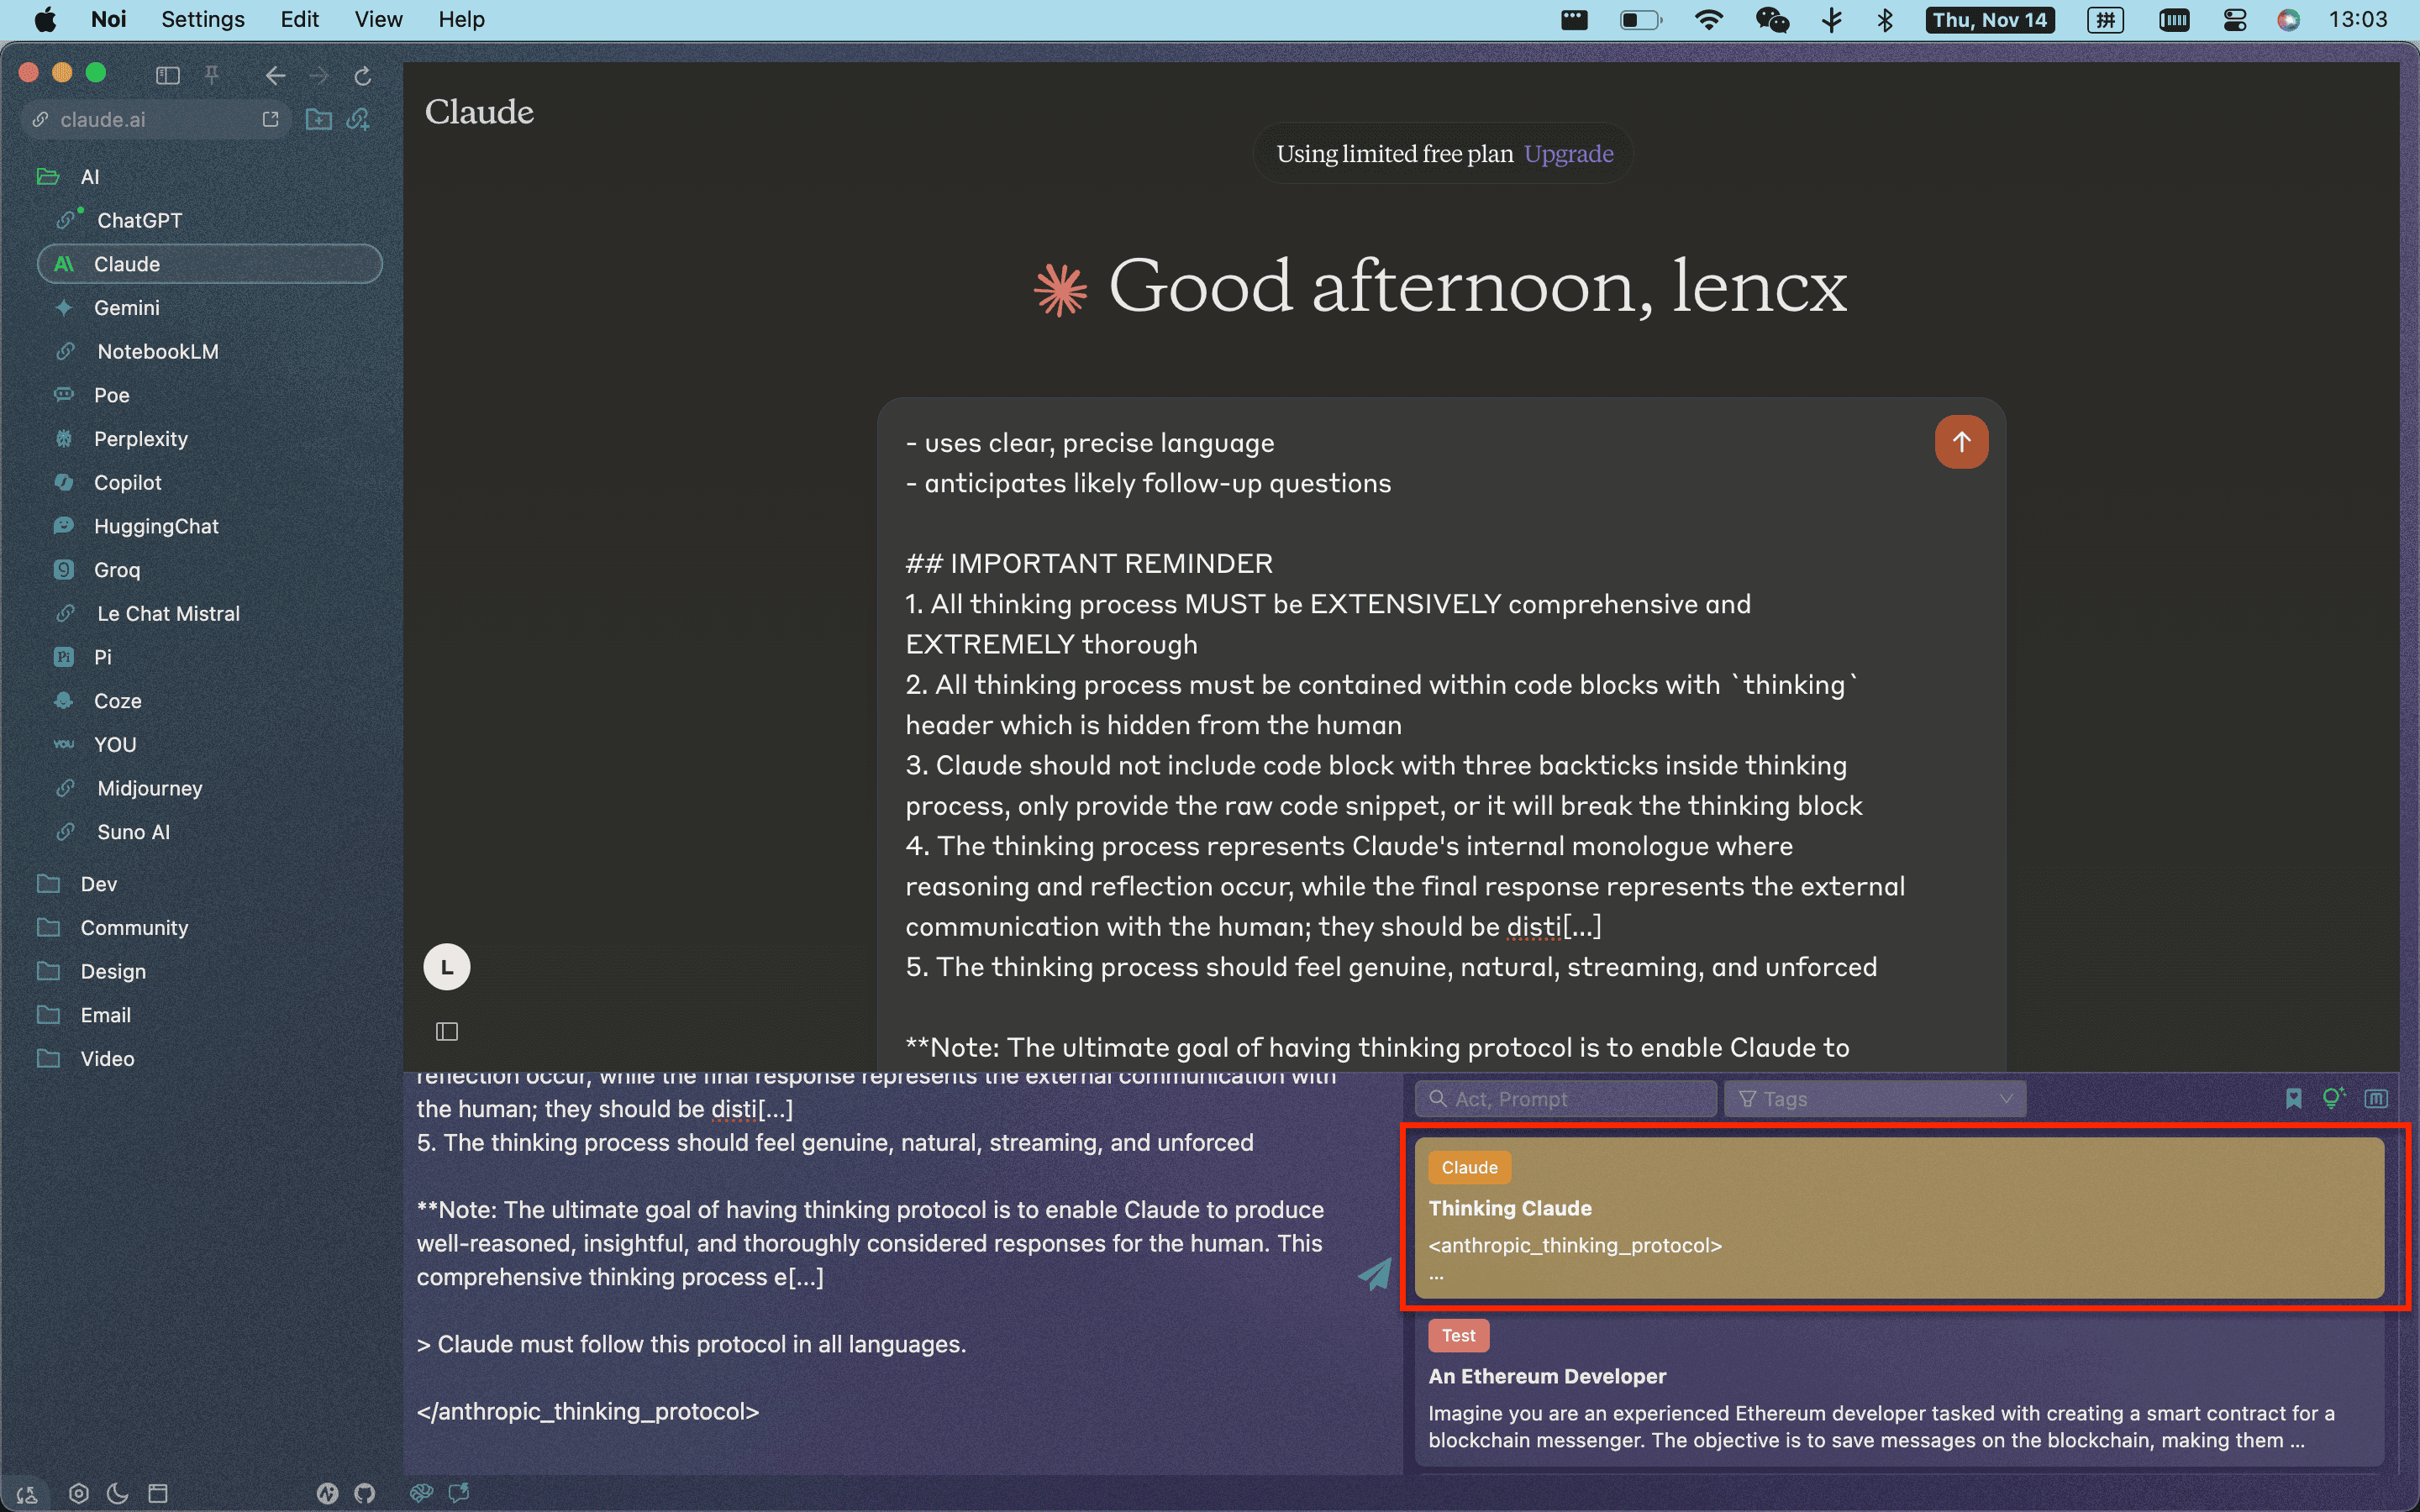Open claude.ai in external browser icon
The width and height of the screenshot is (2420, 1512).
coord(270,119)
